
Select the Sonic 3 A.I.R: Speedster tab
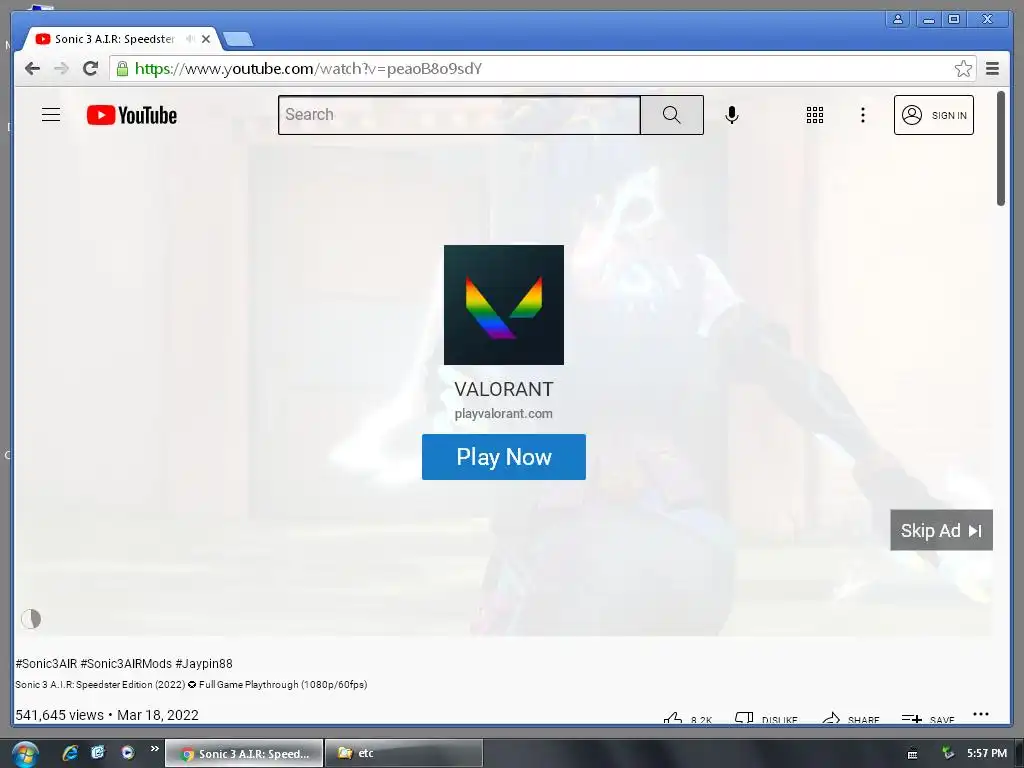(x=114, y=39)
